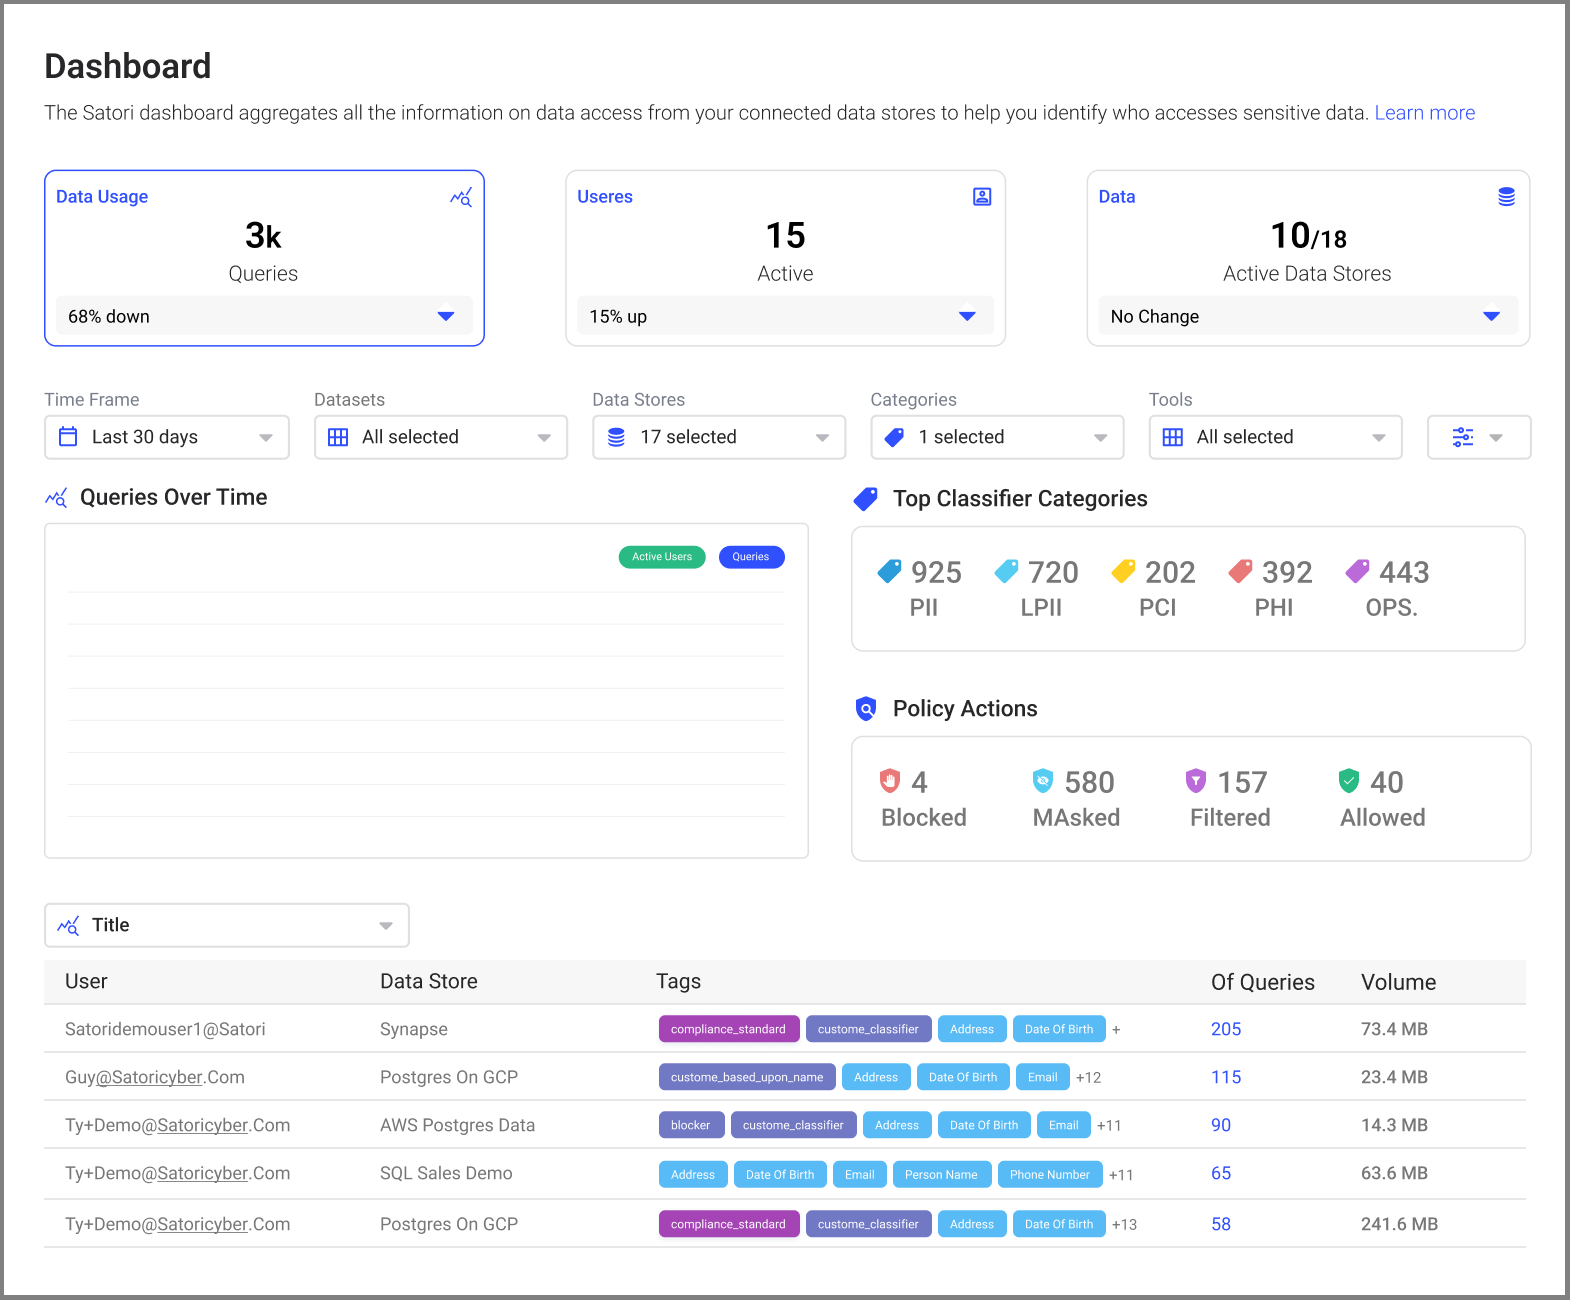Click the 73.4 MB volume value
Screen dimensions: 1570x1300
click(x=1394, y=1029)
